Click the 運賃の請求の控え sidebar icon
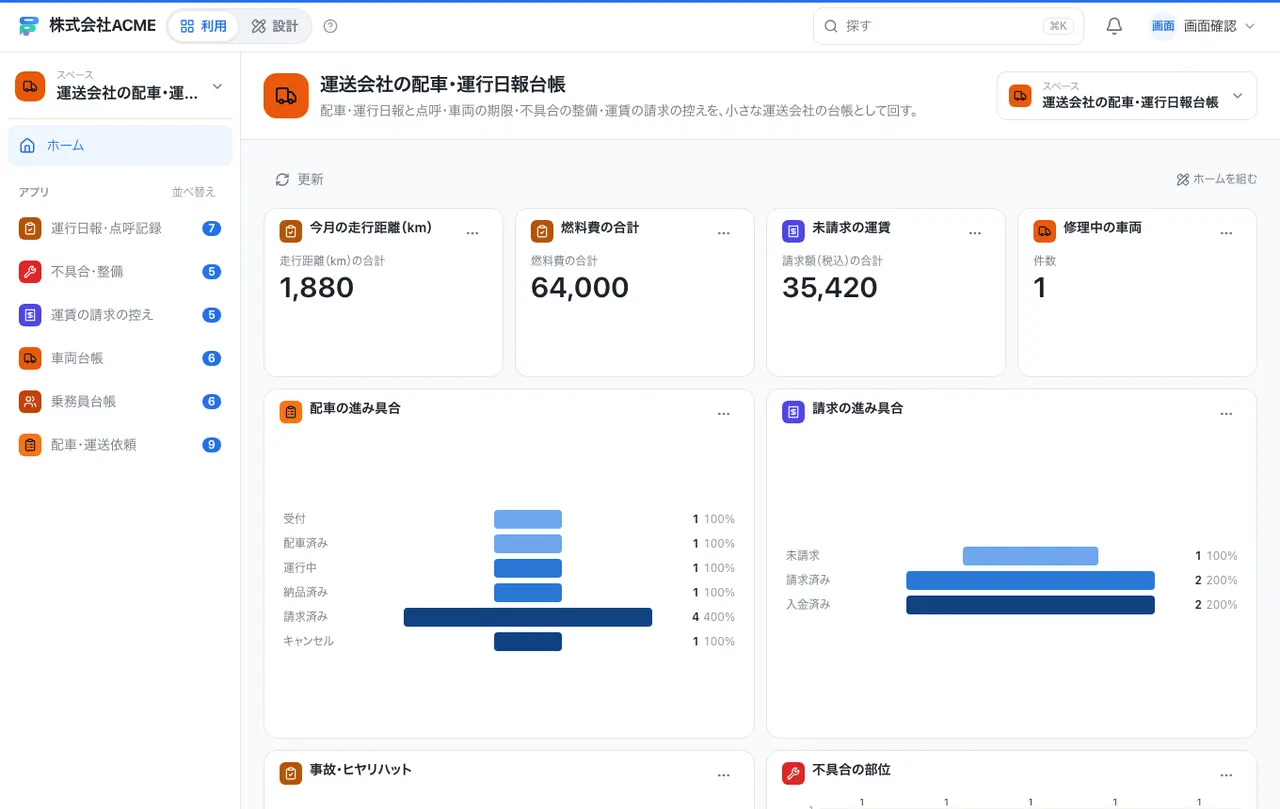 pyautogui.click(x=30, y=315)
